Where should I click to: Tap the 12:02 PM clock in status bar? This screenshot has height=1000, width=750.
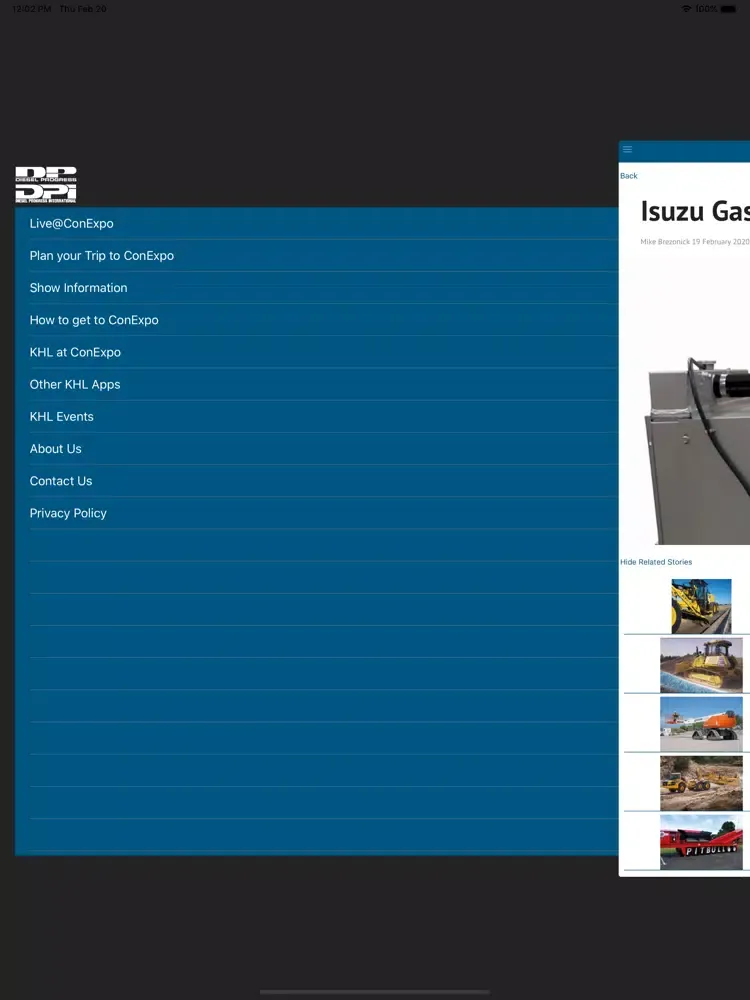pyautogui.click(x=32, y=9)
